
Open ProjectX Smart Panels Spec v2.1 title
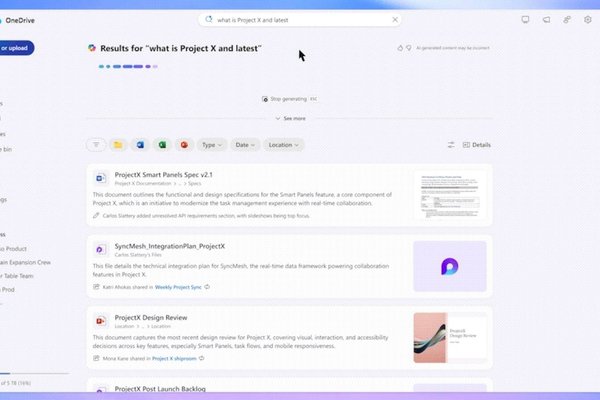163,175
